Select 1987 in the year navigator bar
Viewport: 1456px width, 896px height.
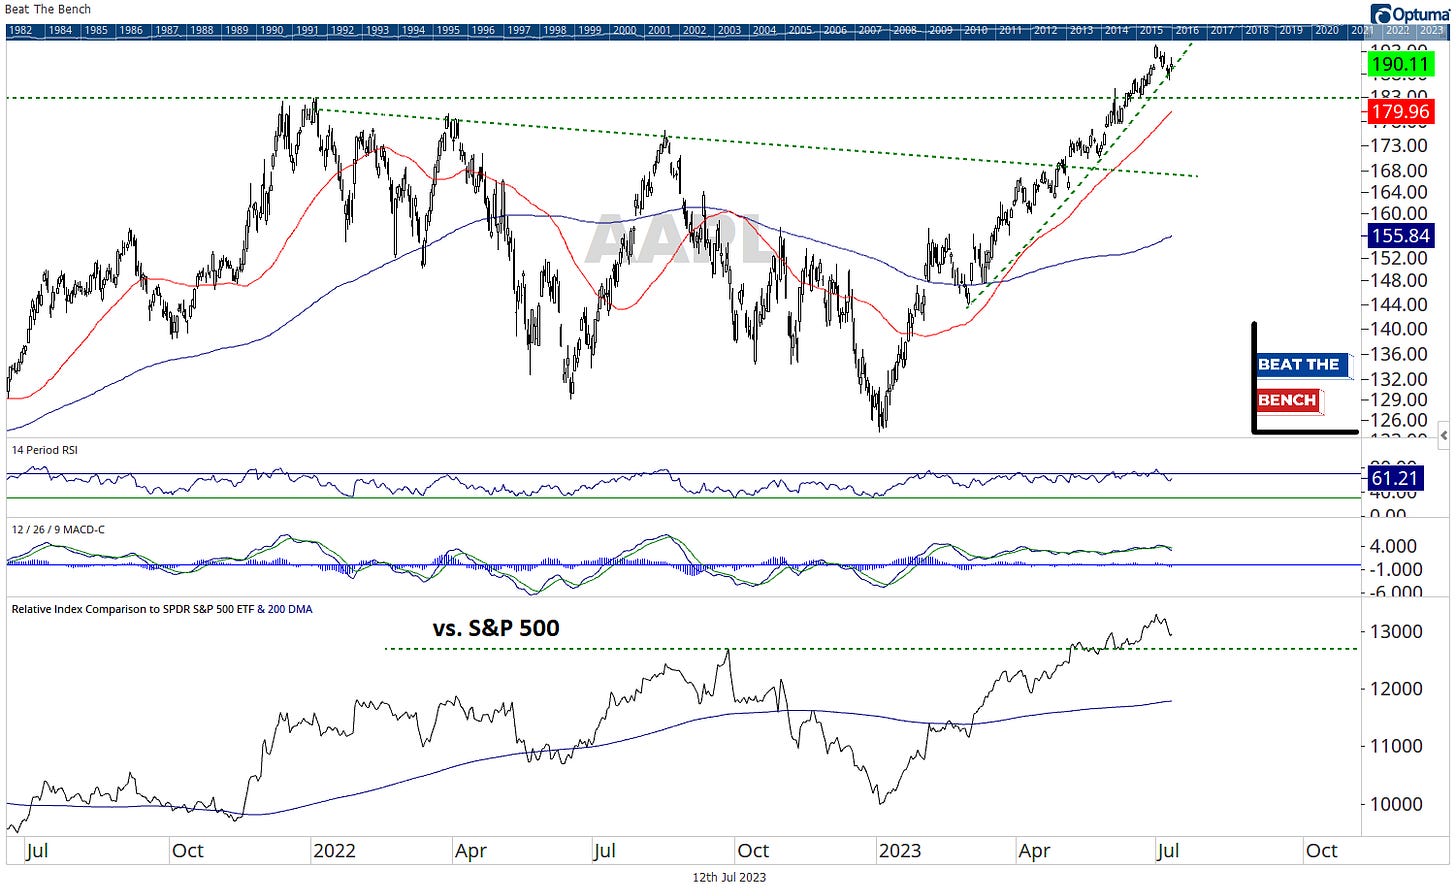pos(167,30)
